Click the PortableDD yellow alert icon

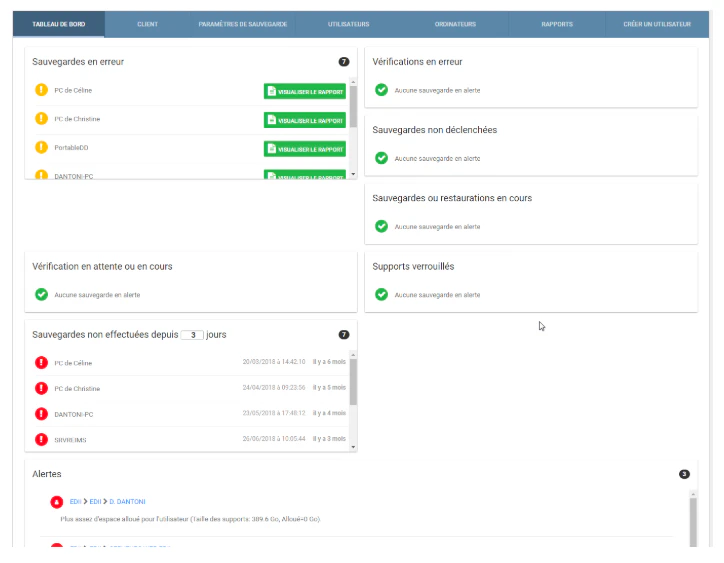pos(41,147)
